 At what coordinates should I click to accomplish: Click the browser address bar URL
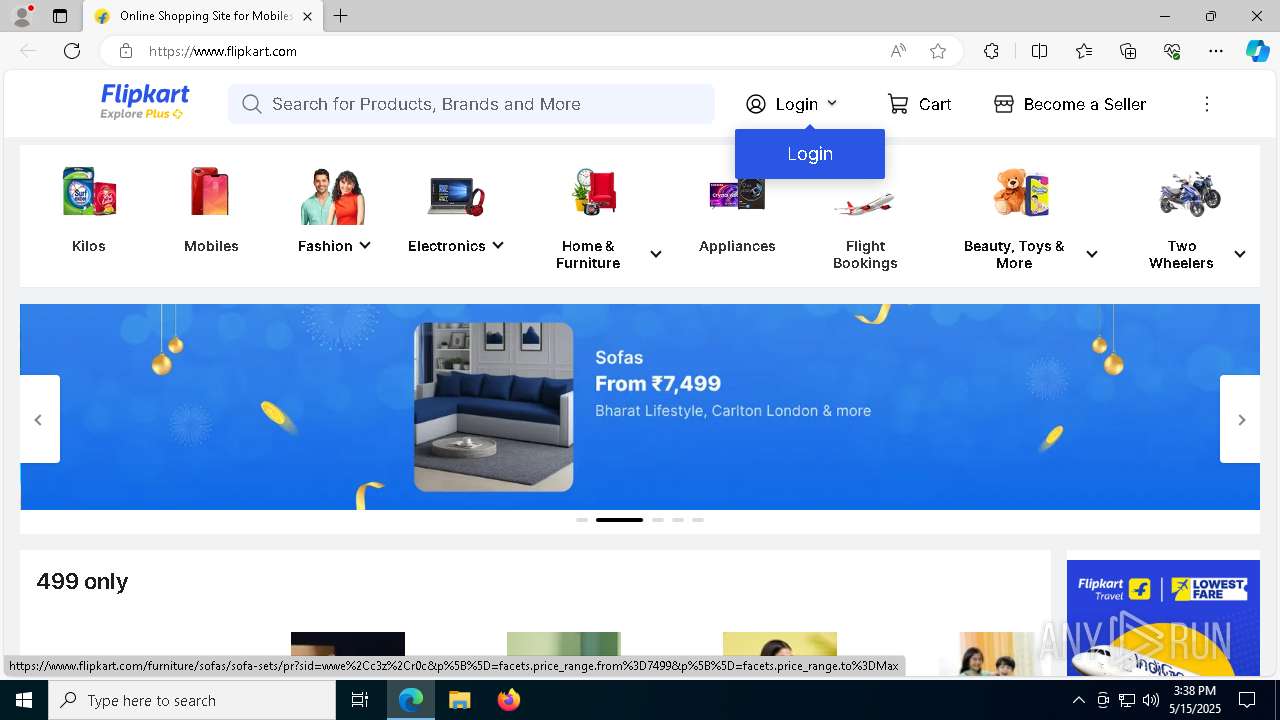click(x=223, y=51)
